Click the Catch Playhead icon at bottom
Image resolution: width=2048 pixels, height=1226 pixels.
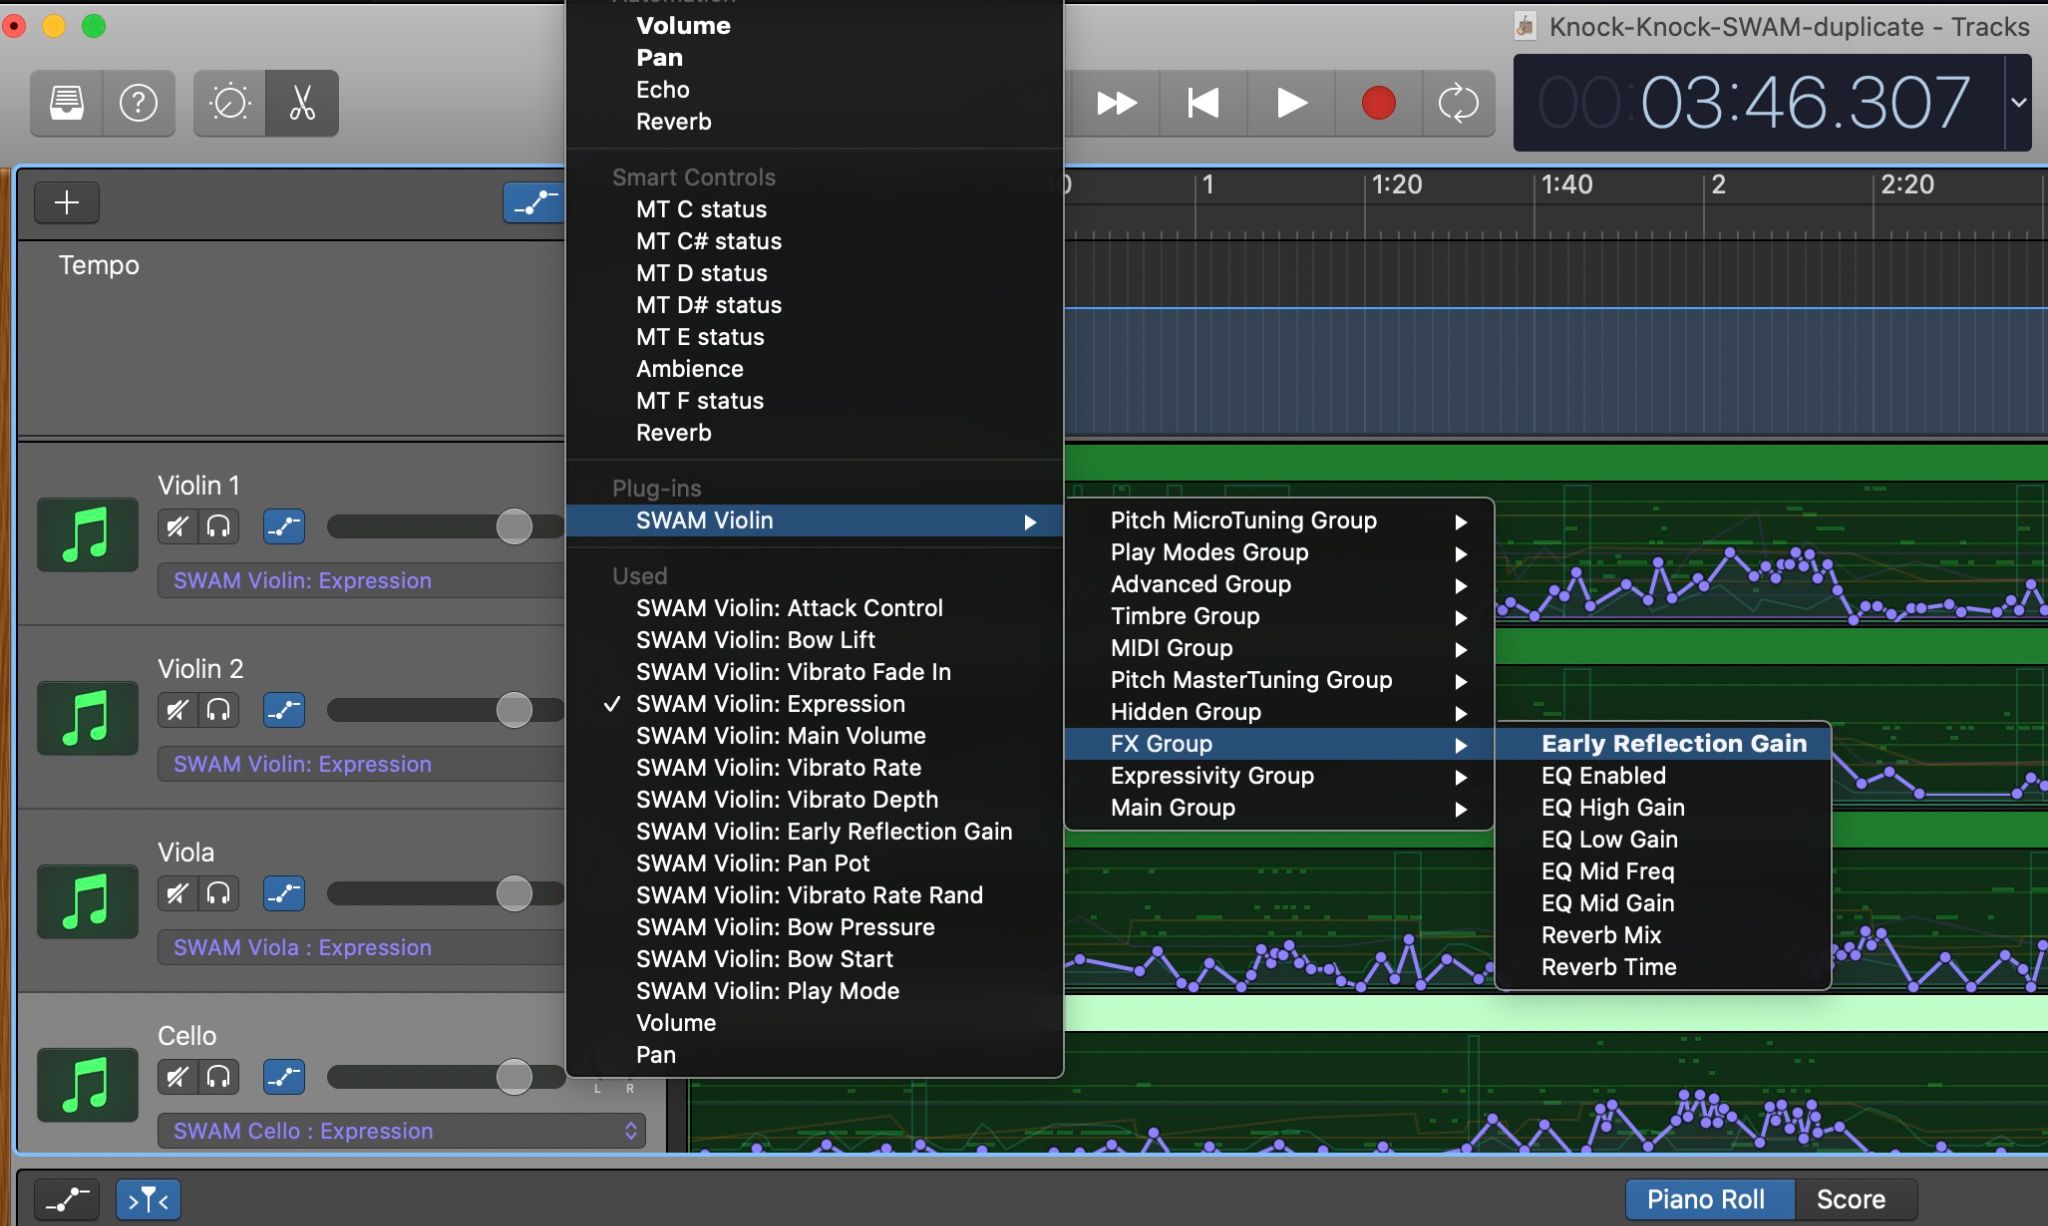(x=148, y=1199)
